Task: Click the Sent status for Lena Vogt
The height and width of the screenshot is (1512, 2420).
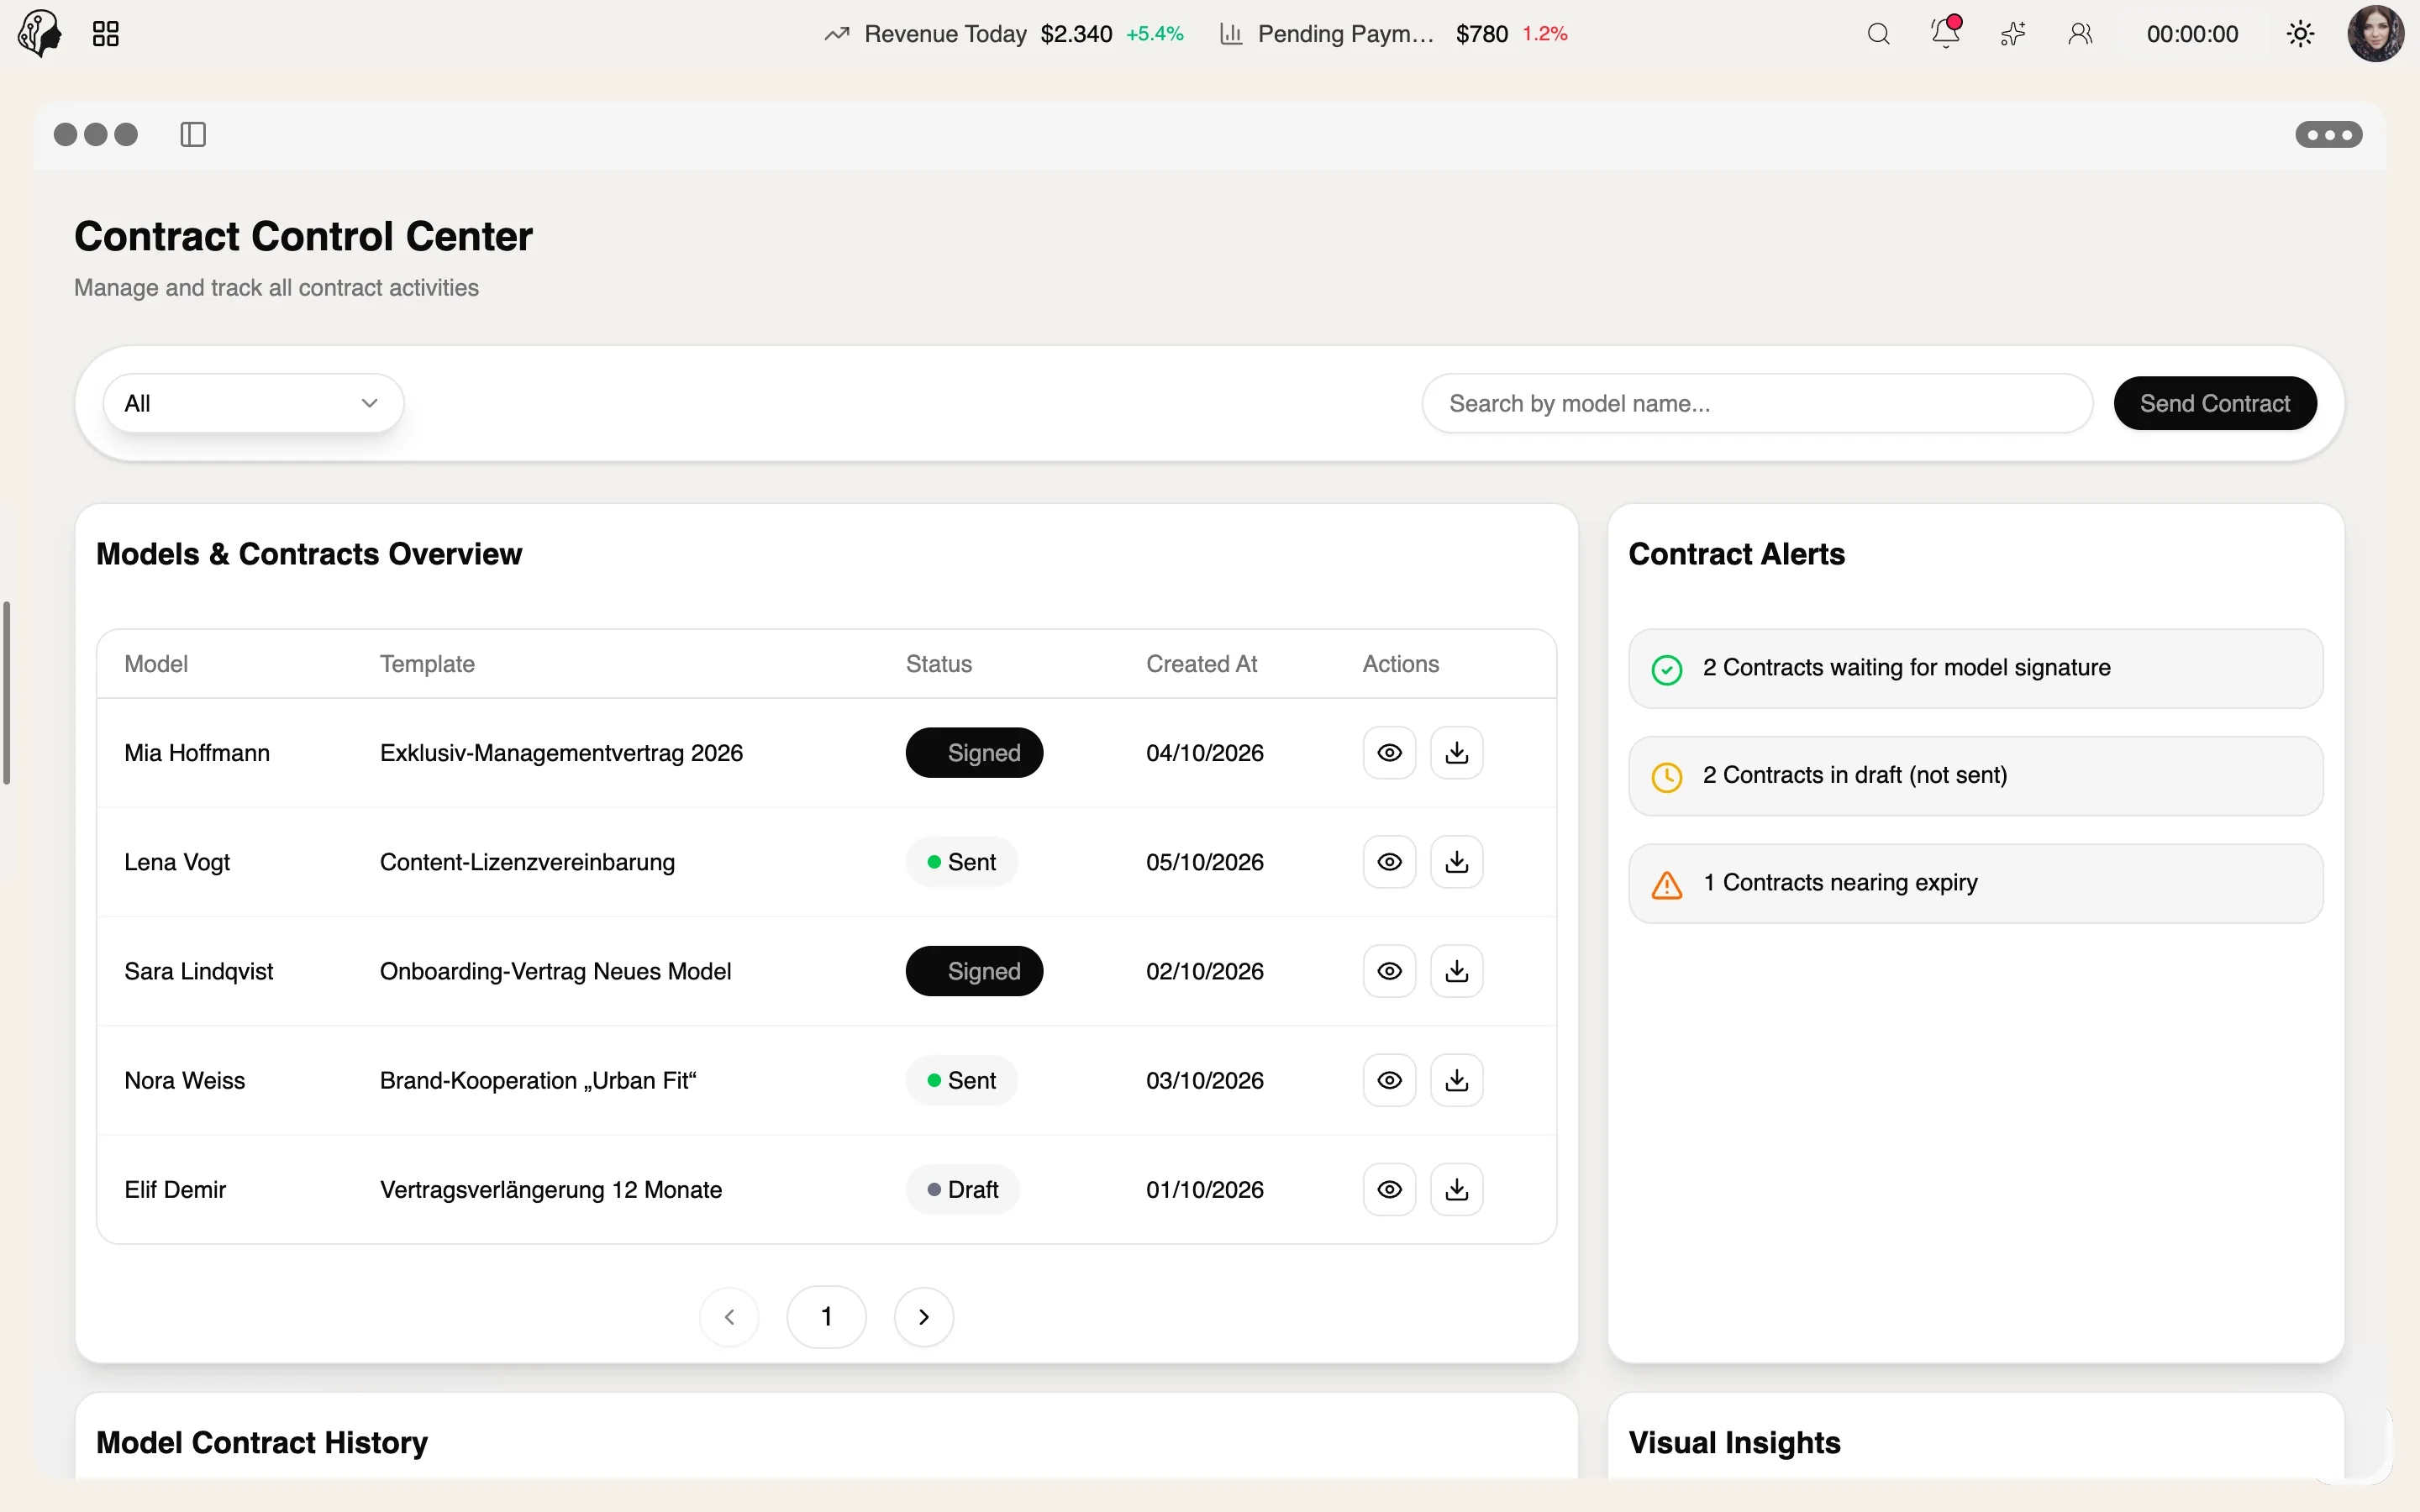Action: point(961,861)
